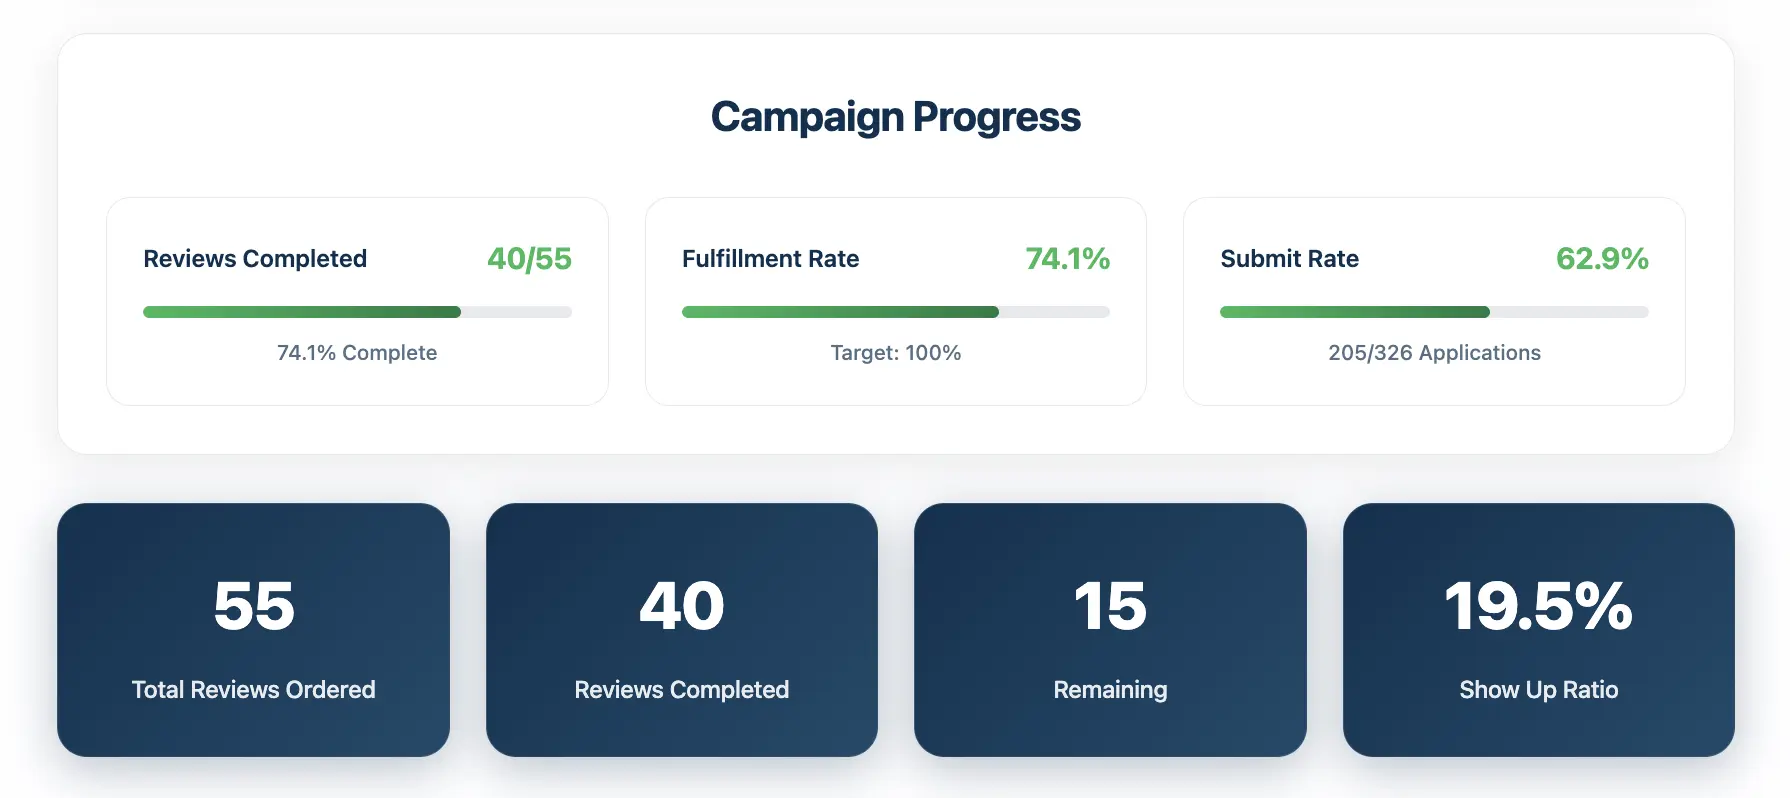The image size is (1790, 798).
Task: Click the Target: 100% label
Action: pos(895,352)
